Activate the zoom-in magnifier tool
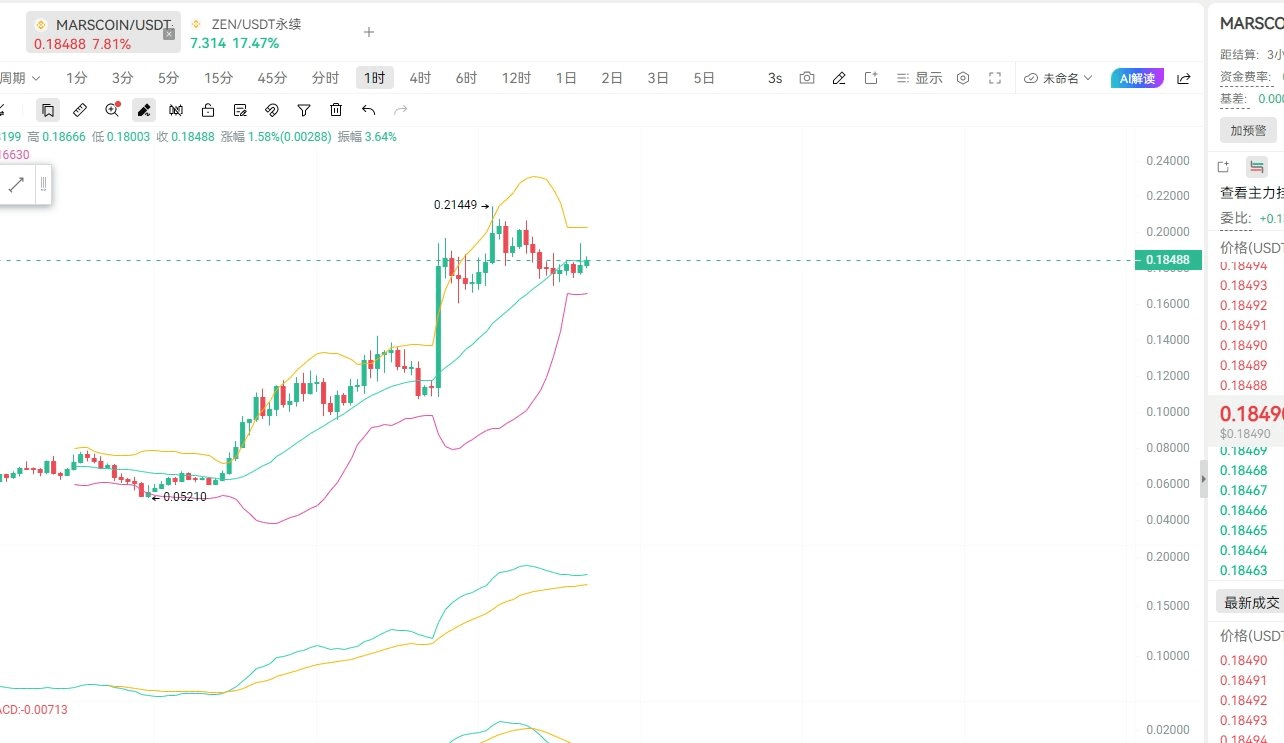This screenshot has height=743, width=1284. point(112,110)
